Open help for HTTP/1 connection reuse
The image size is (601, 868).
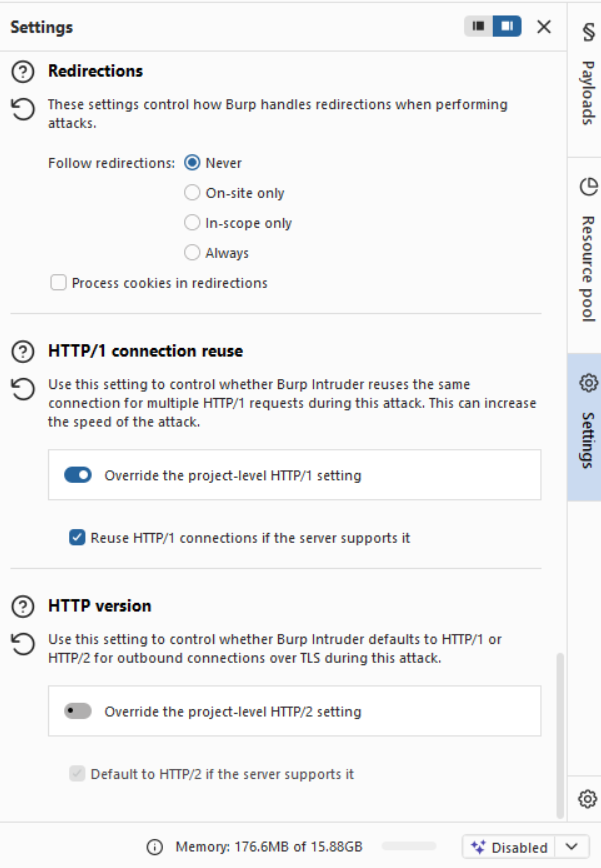click(x=23, y=352)
